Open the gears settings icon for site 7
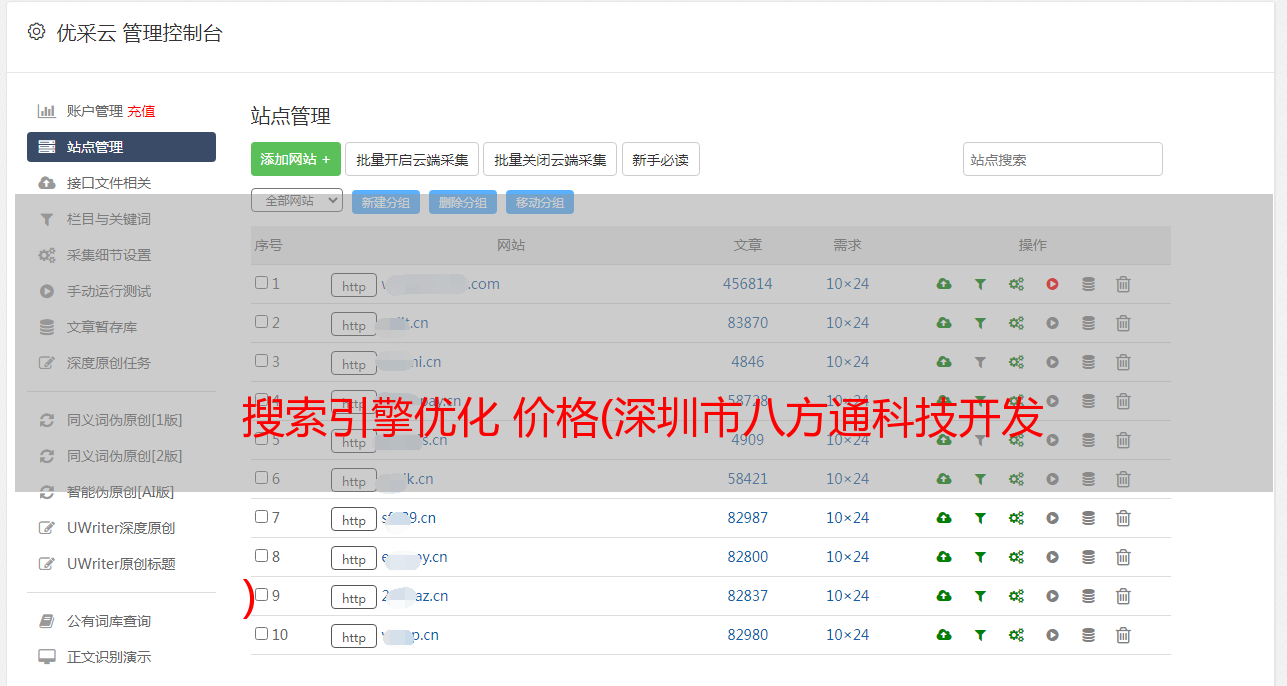Image resolution: width=1287 pixels, height=686 pixels. [x=1016, y=518]
